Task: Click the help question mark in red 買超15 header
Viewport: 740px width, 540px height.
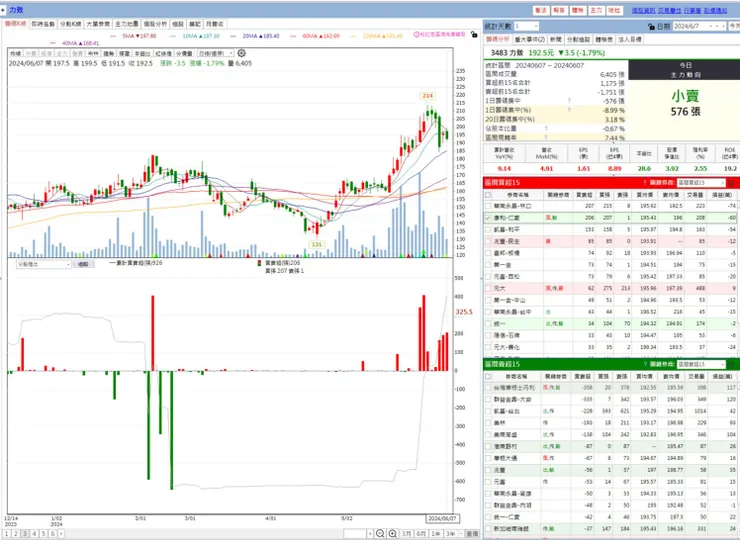Action: coord(645,183)
